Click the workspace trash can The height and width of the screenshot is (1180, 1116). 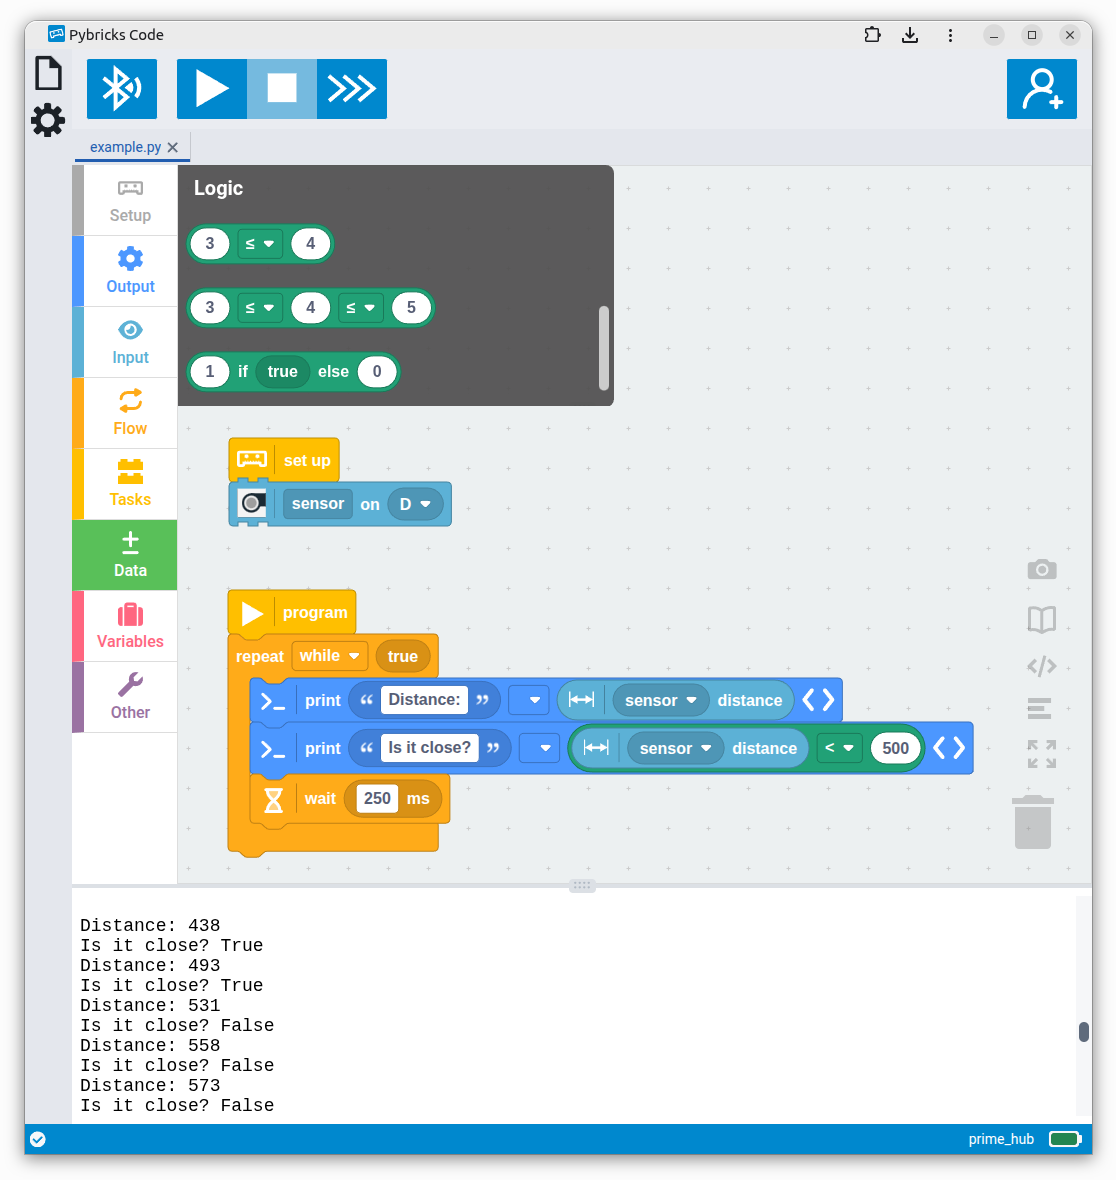click(1032, 822)
